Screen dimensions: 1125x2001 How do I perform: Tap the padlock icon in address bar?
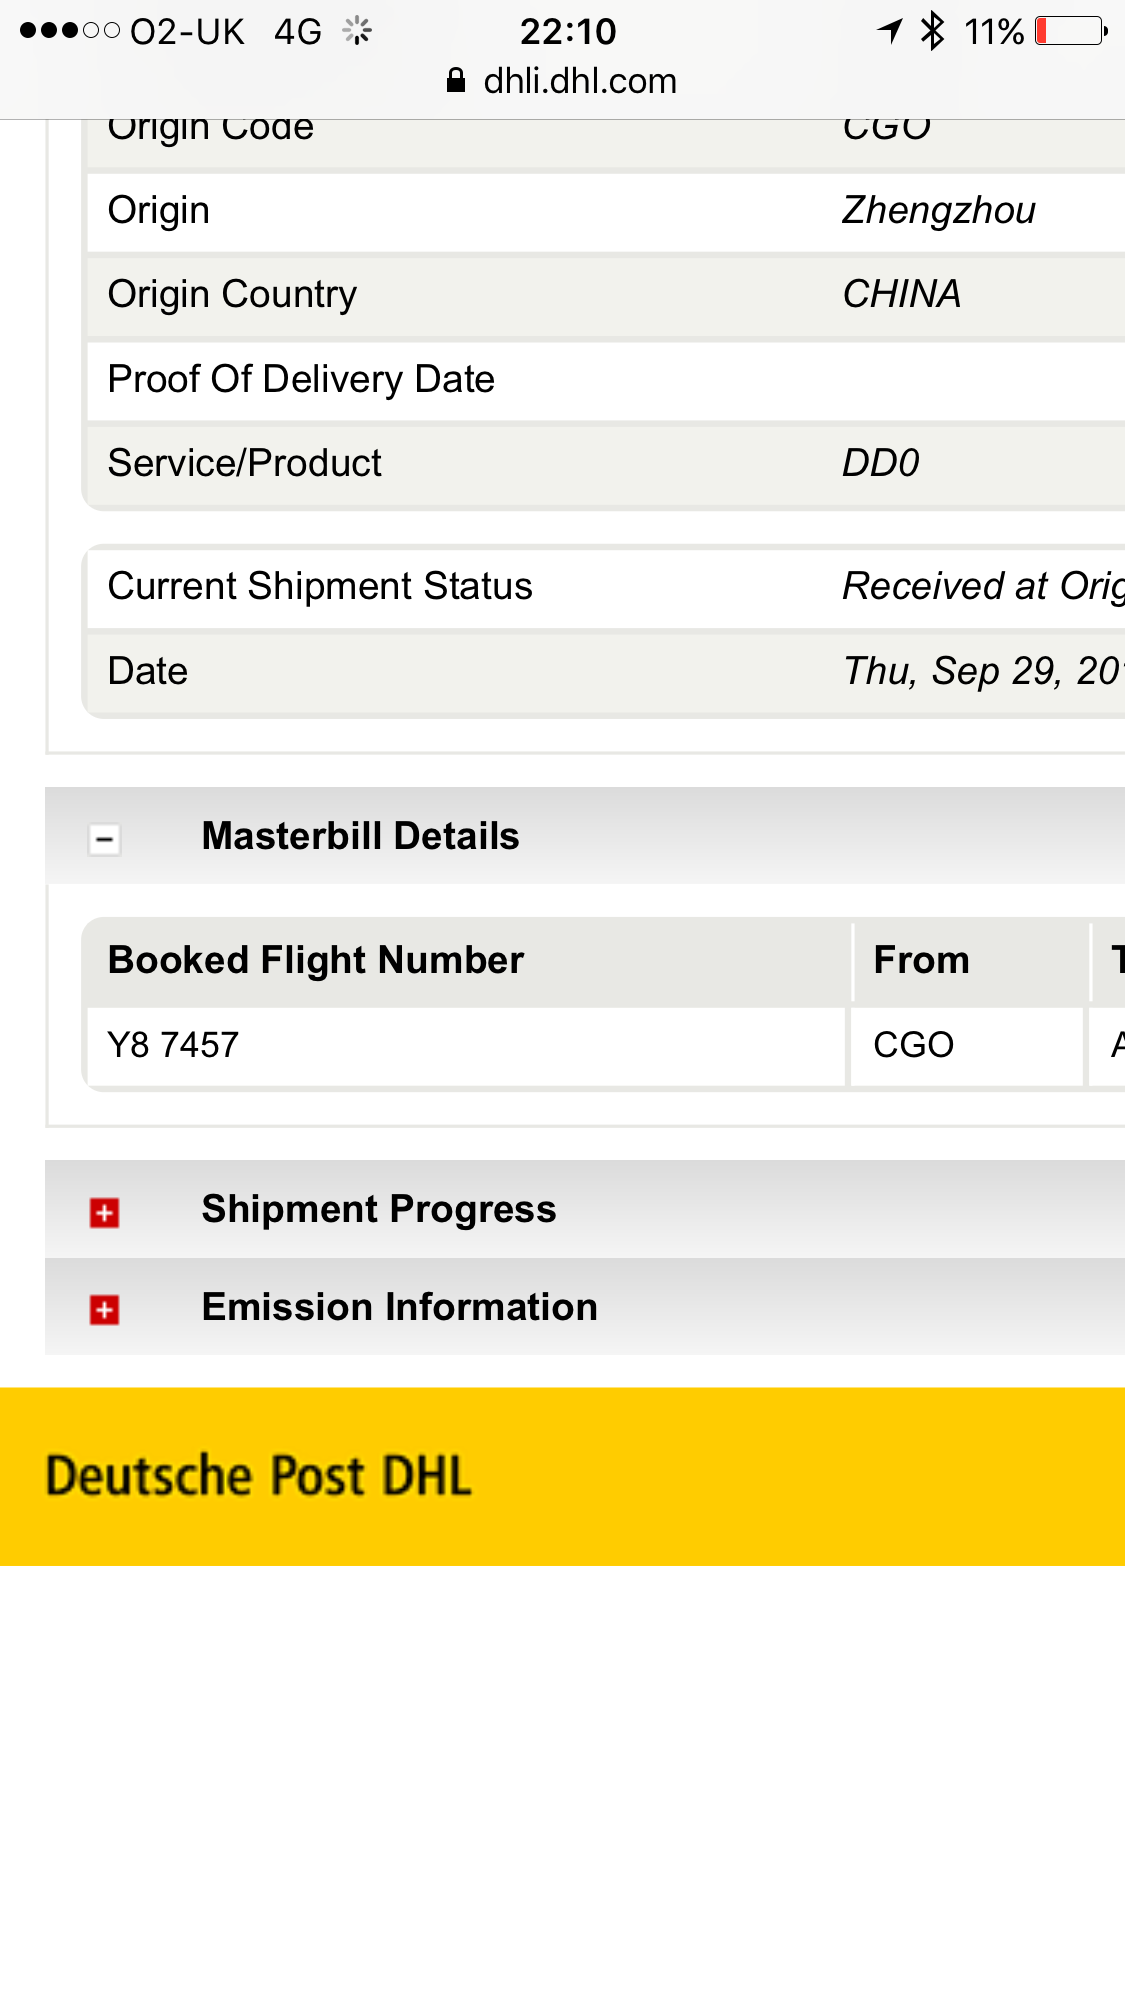(x=456, y=81)
